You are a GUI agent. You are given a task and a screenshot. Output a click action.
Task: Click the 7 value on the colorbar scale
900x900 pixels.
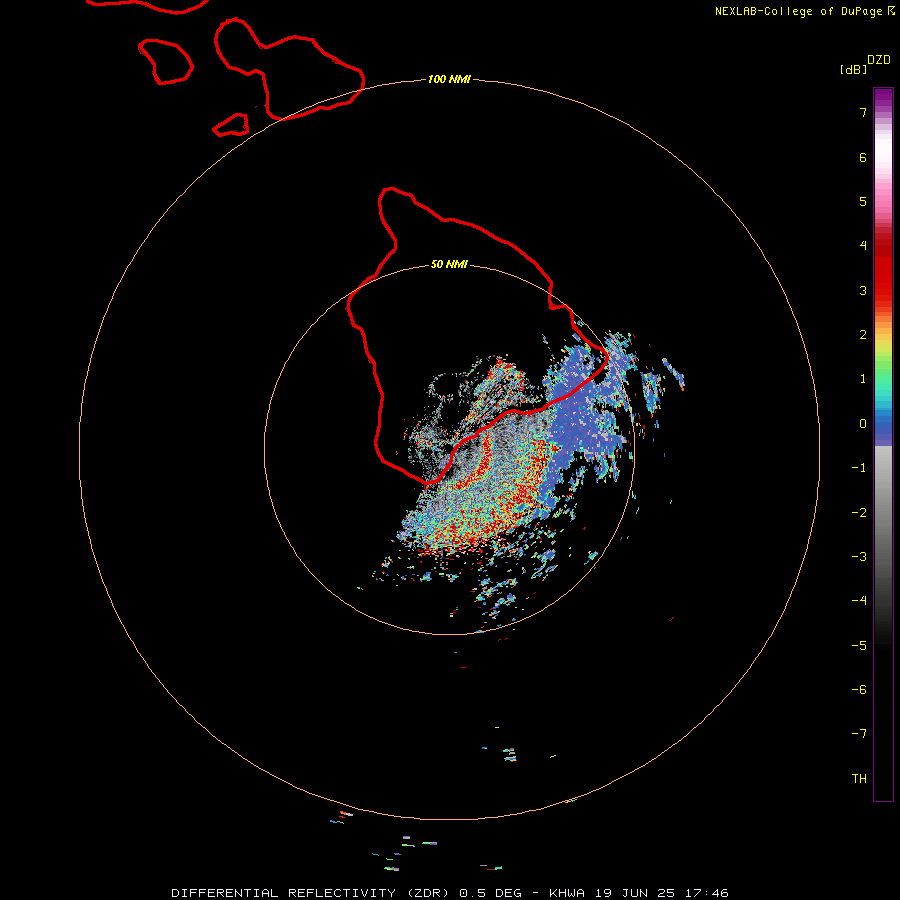[x=863, y=112]
